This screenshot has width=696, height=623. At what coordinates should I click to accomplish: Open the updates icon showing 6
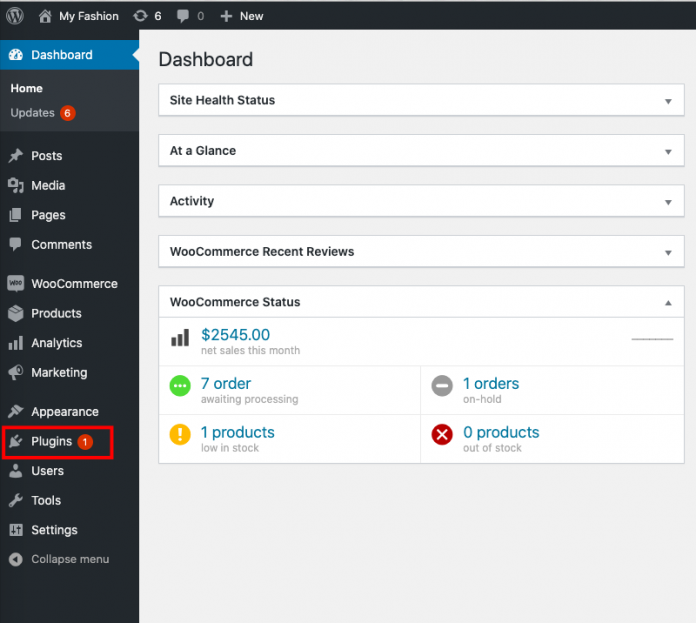[140, 16]
